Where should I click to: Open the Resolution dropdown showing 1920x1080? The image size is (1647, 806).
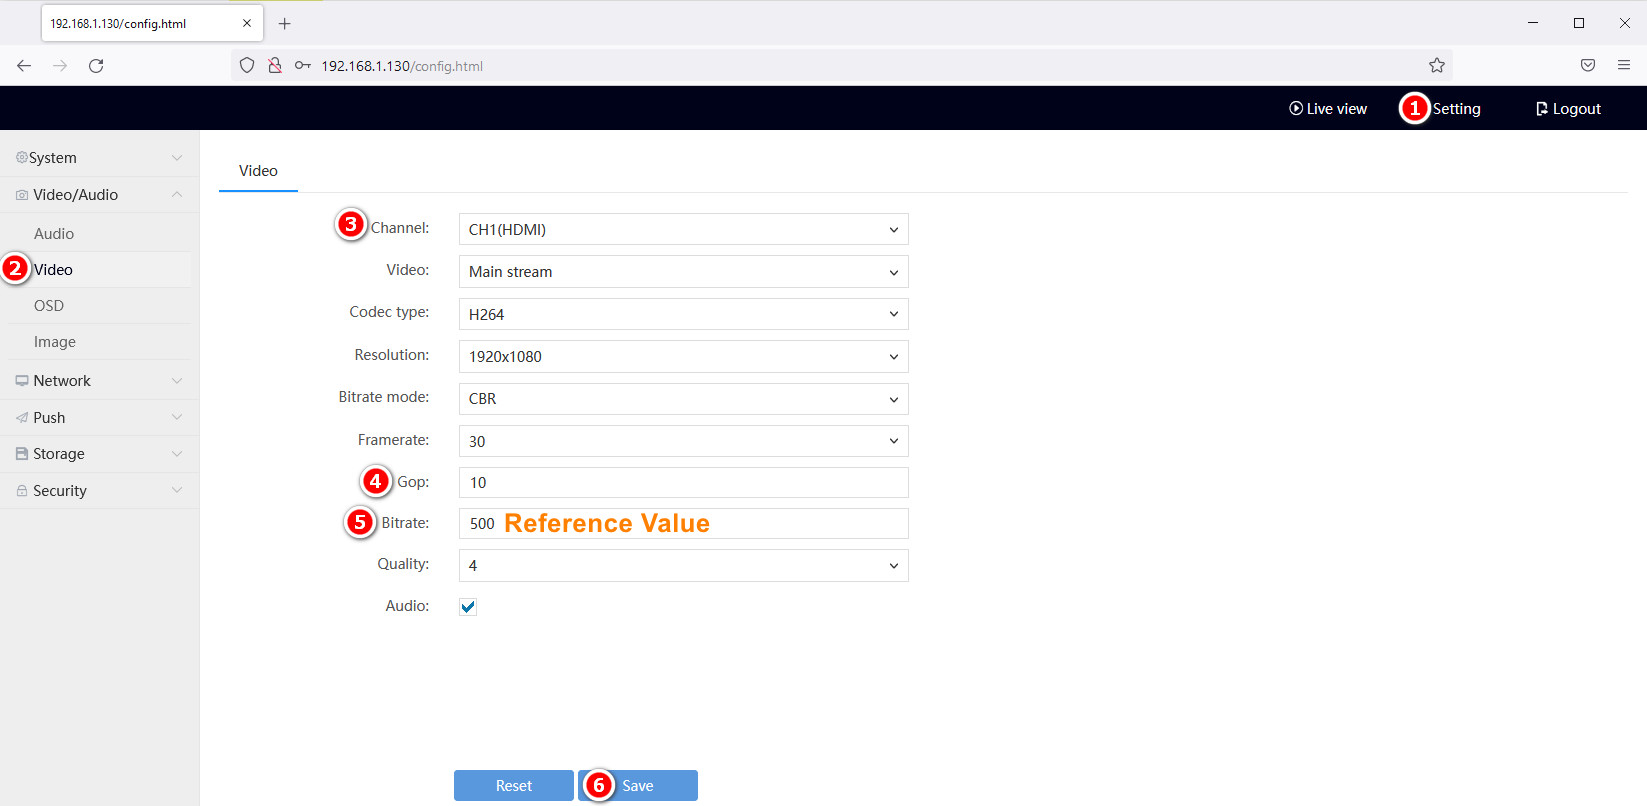pos(683,357)
